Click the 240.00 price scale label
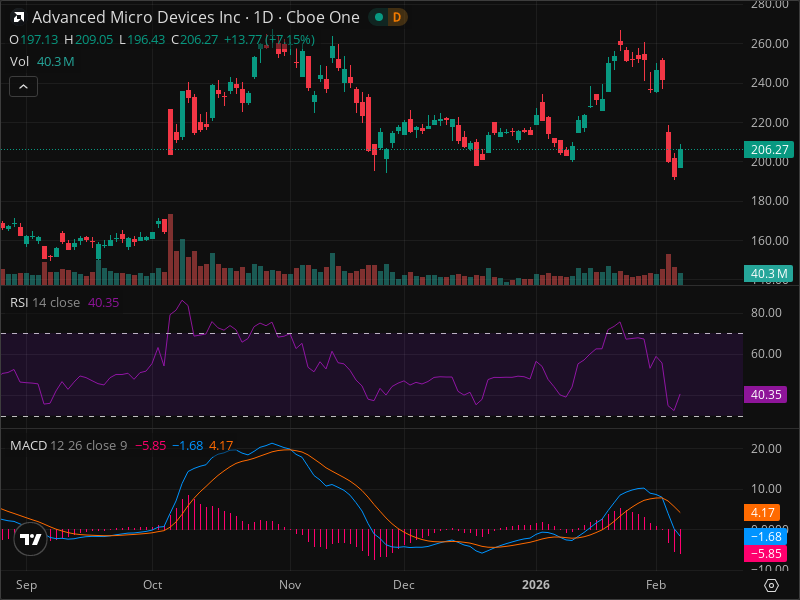 [x=769, y=83]
